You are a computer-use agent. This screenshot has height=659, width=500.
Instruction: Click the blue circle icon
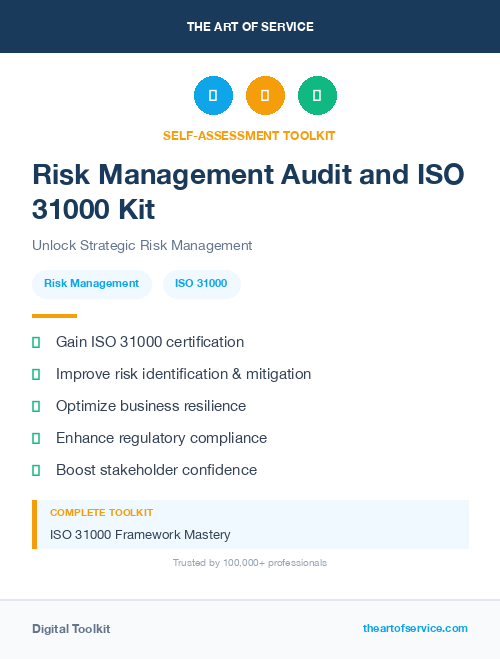213,95
